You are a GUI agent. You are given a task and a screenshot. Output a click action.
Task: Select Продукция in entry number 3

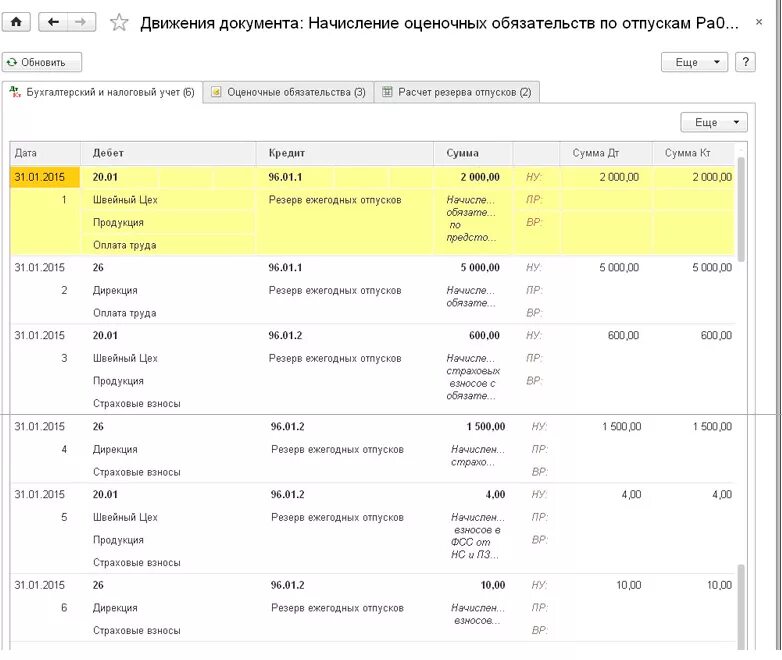pos(118,381)
